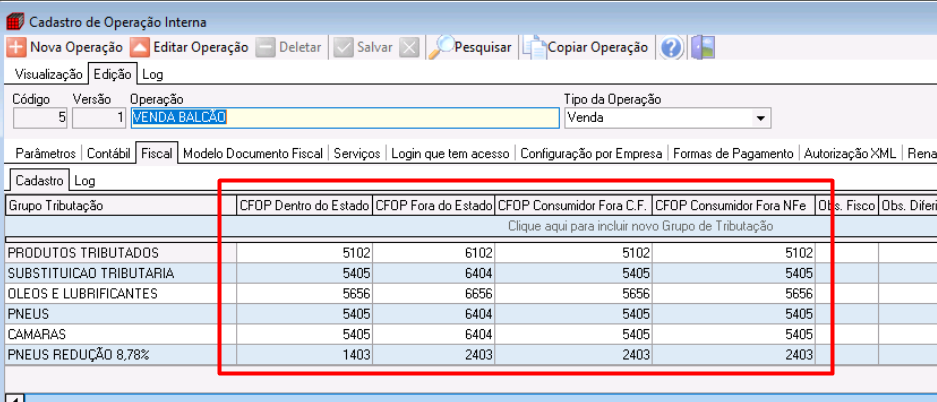Select the PNEUS REDUÇÃO 8,78% row
This screenshot has width=937, height=402.
click(471, 355)
